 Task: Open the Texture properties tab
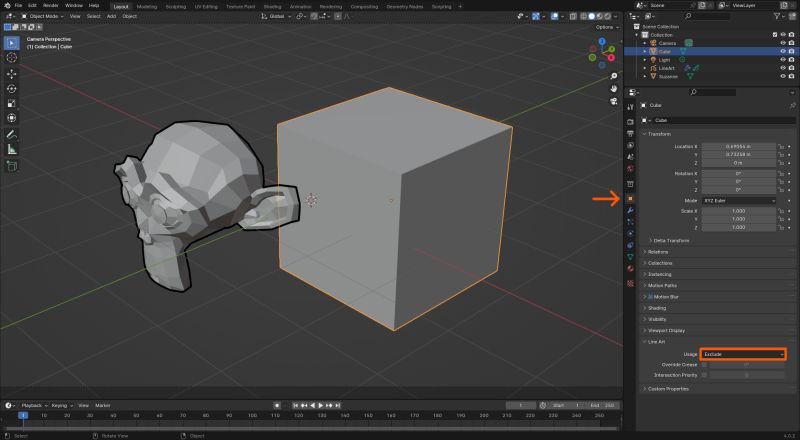point(630,283)
